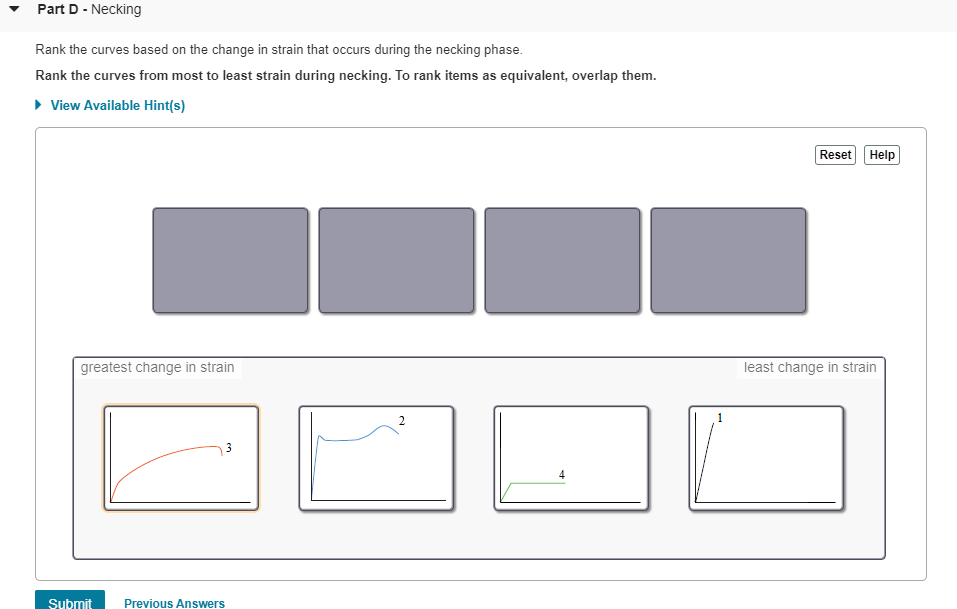Open the Help dialog

point(881,154)
